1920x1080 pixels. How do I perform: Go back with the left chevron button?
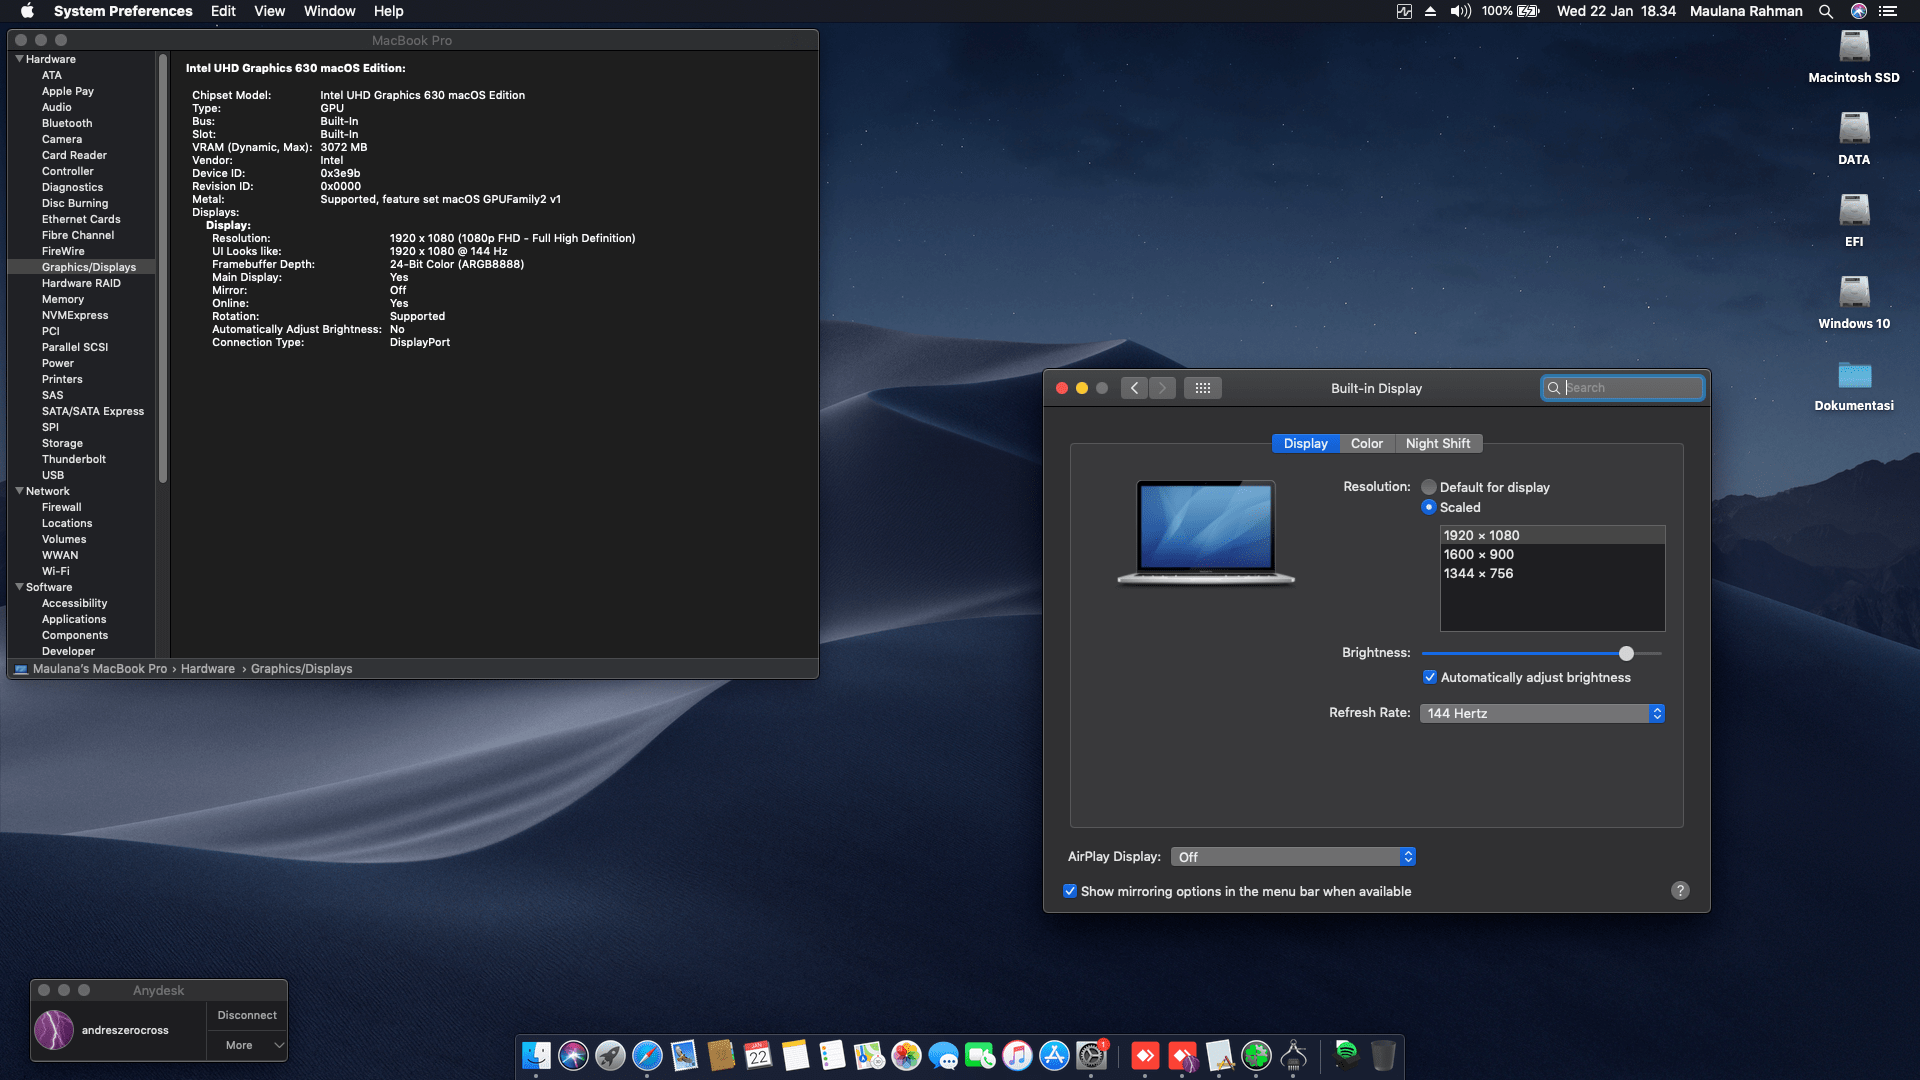(x=1134, y=388)
